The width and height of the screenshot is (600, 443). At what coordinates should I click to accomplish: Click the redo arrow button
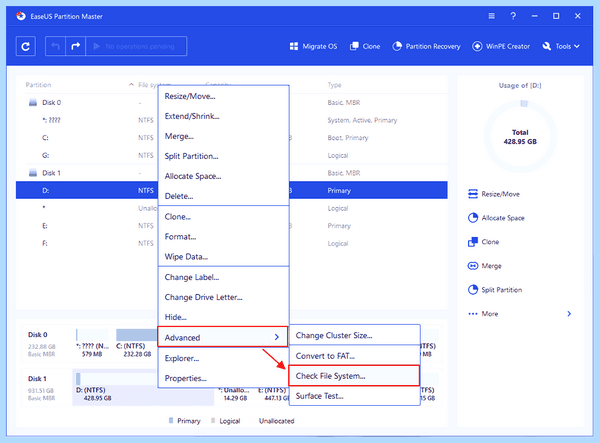coord(75,46)
